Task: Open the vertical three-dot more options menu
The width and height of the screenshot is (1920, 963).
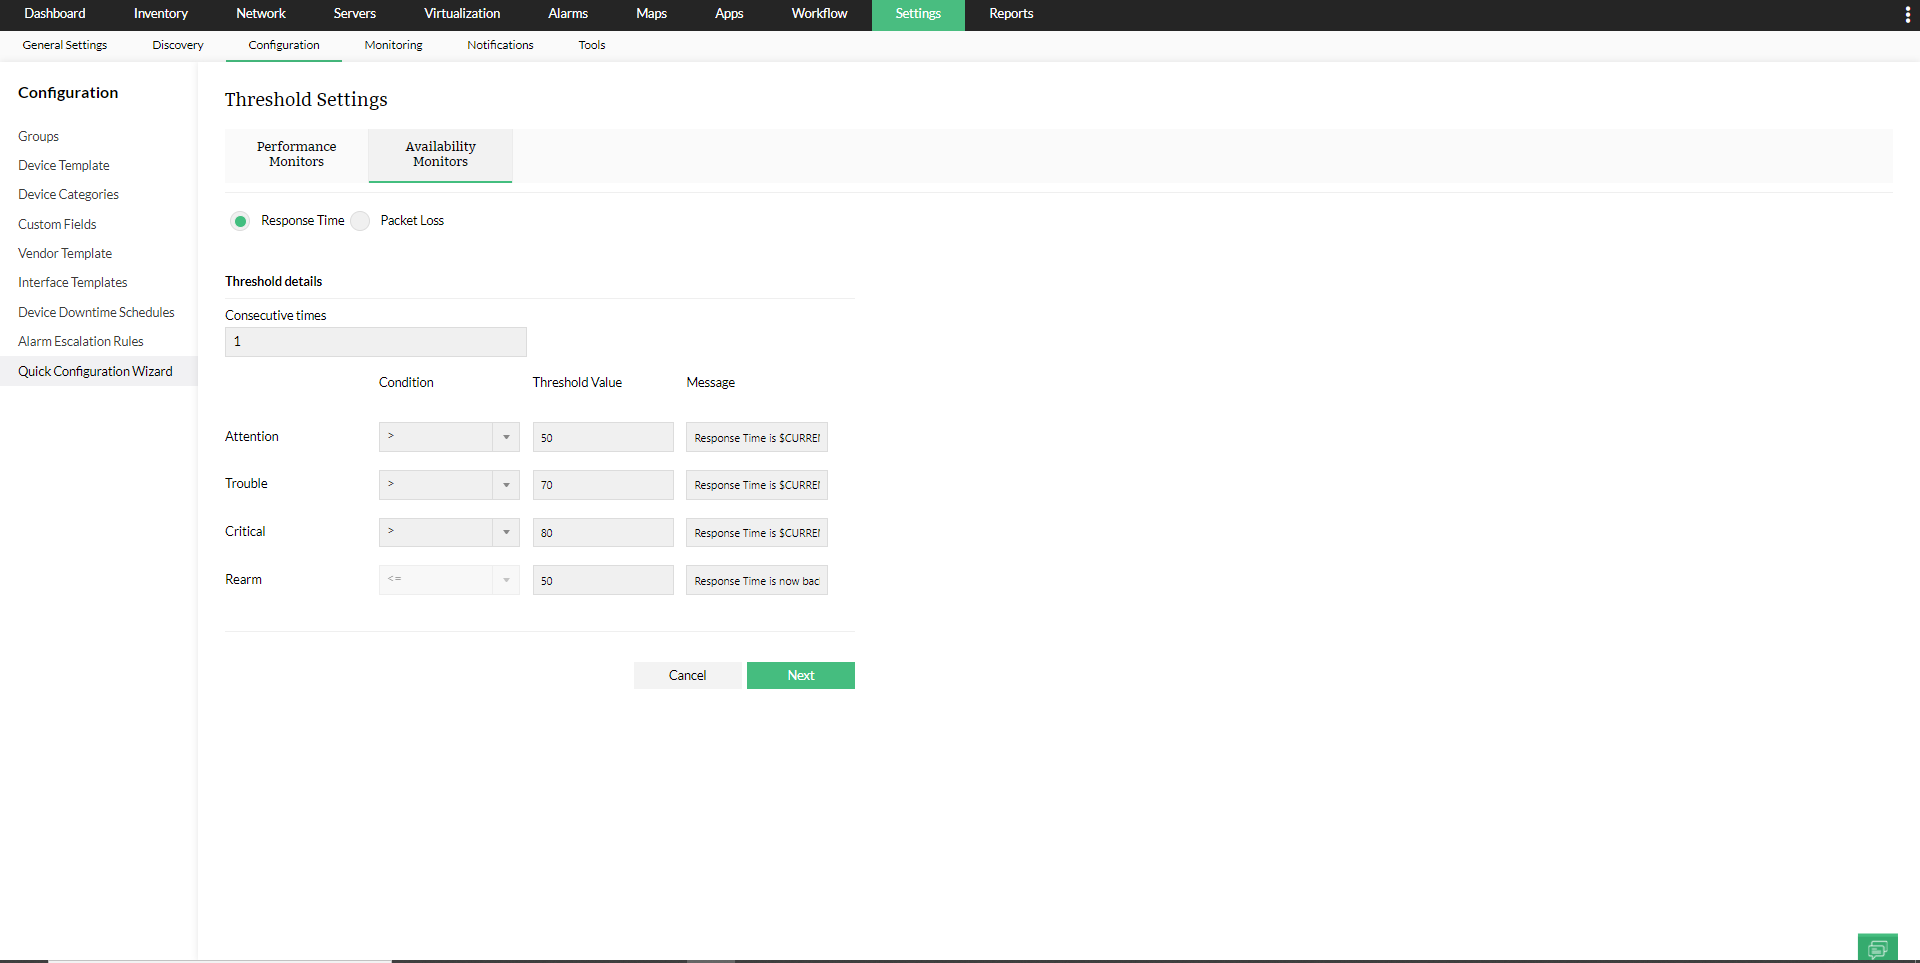Action: coord(1908,15)
